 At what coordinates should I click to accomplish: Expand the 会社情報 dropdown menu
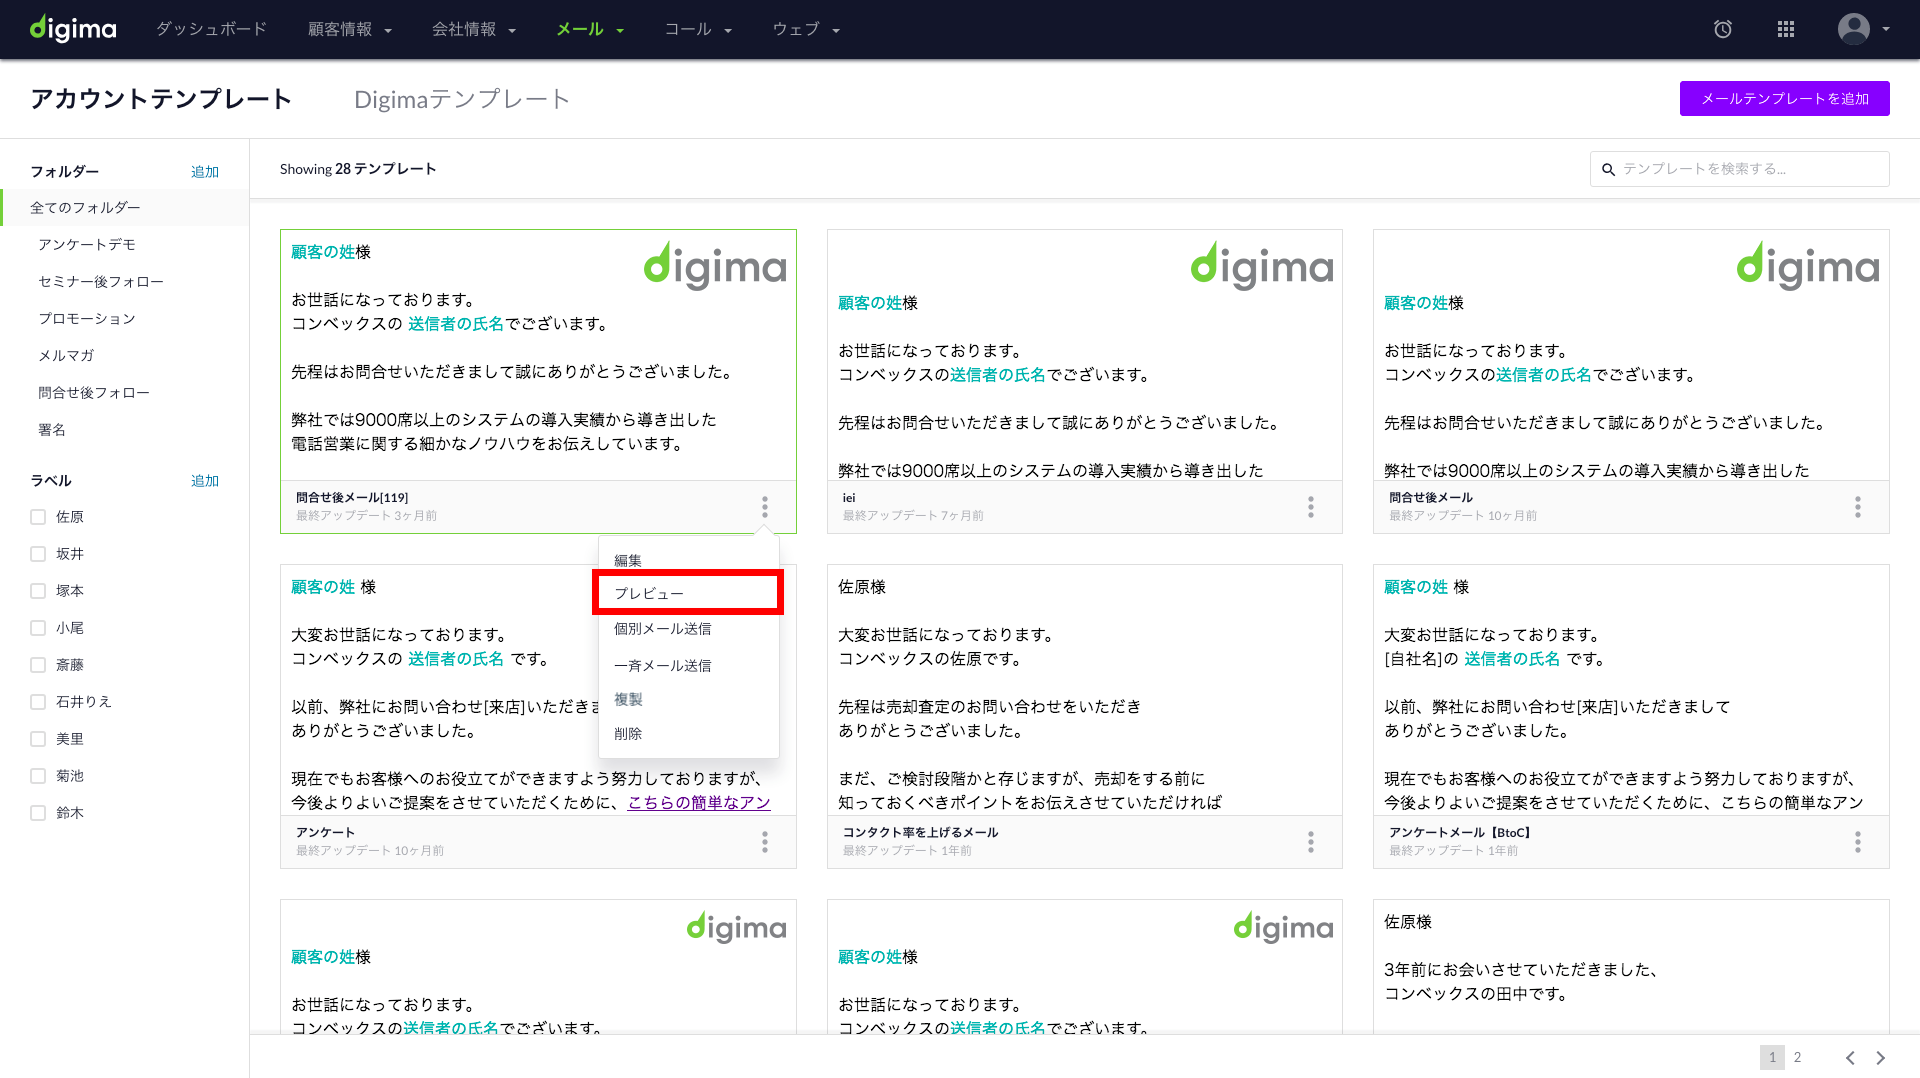pos(474,29)
